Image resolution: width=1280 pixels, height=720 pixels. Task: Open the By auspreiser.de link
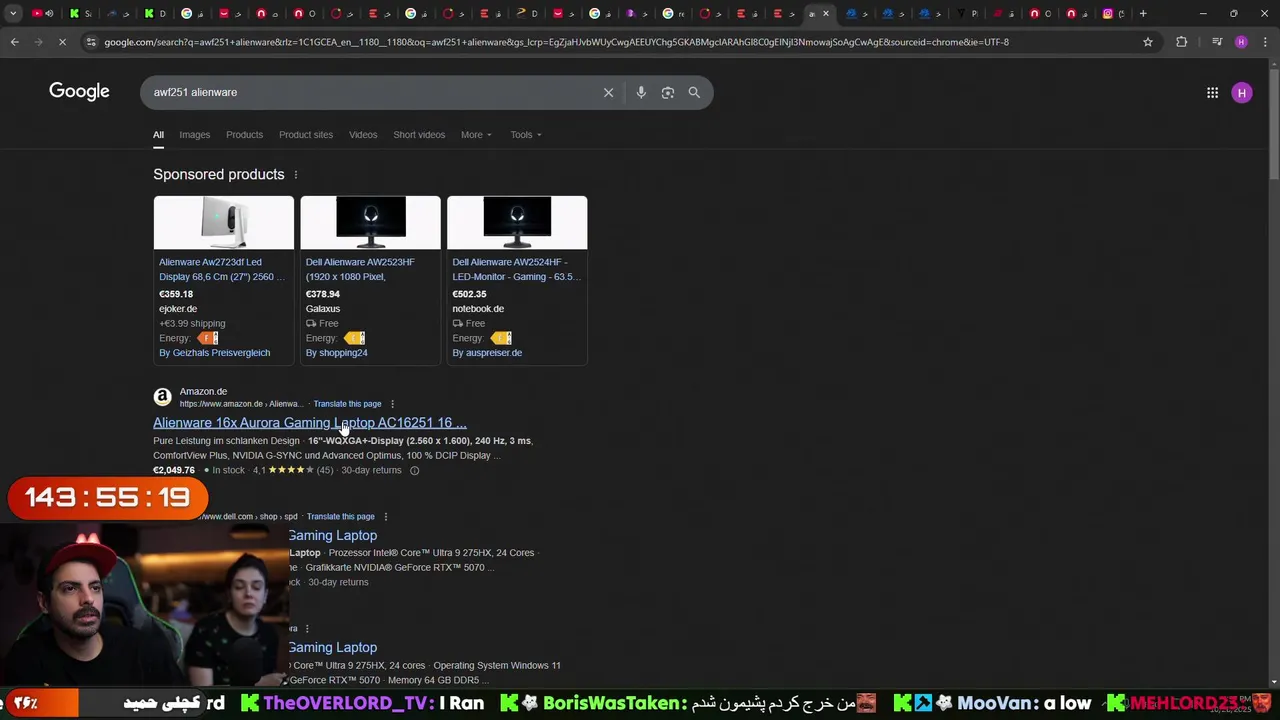click(x=487, y=353)
